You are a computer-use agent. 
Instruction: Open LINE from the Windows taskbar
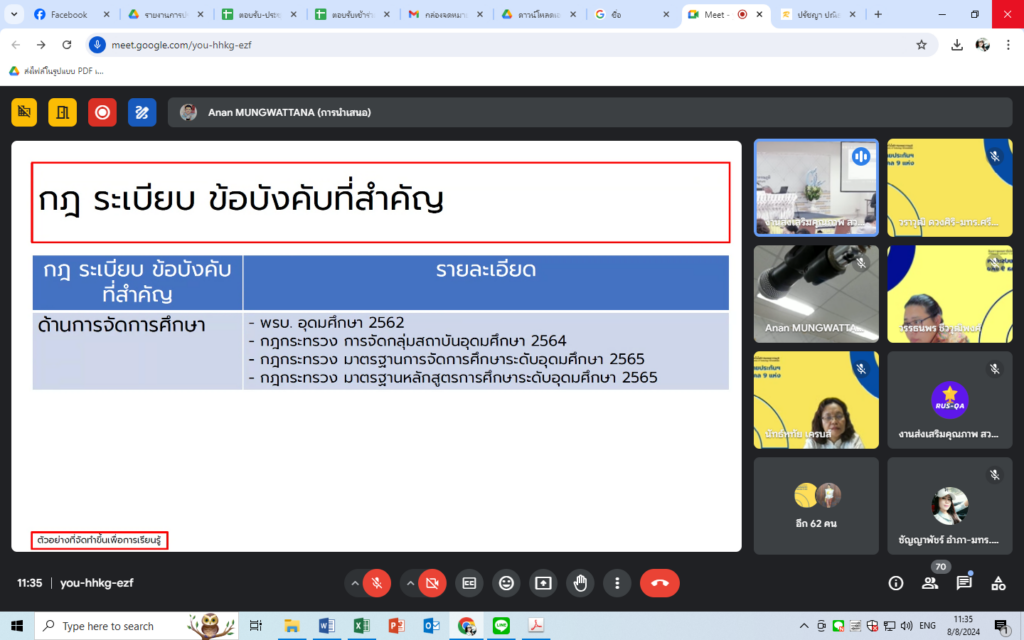point(501,626)
